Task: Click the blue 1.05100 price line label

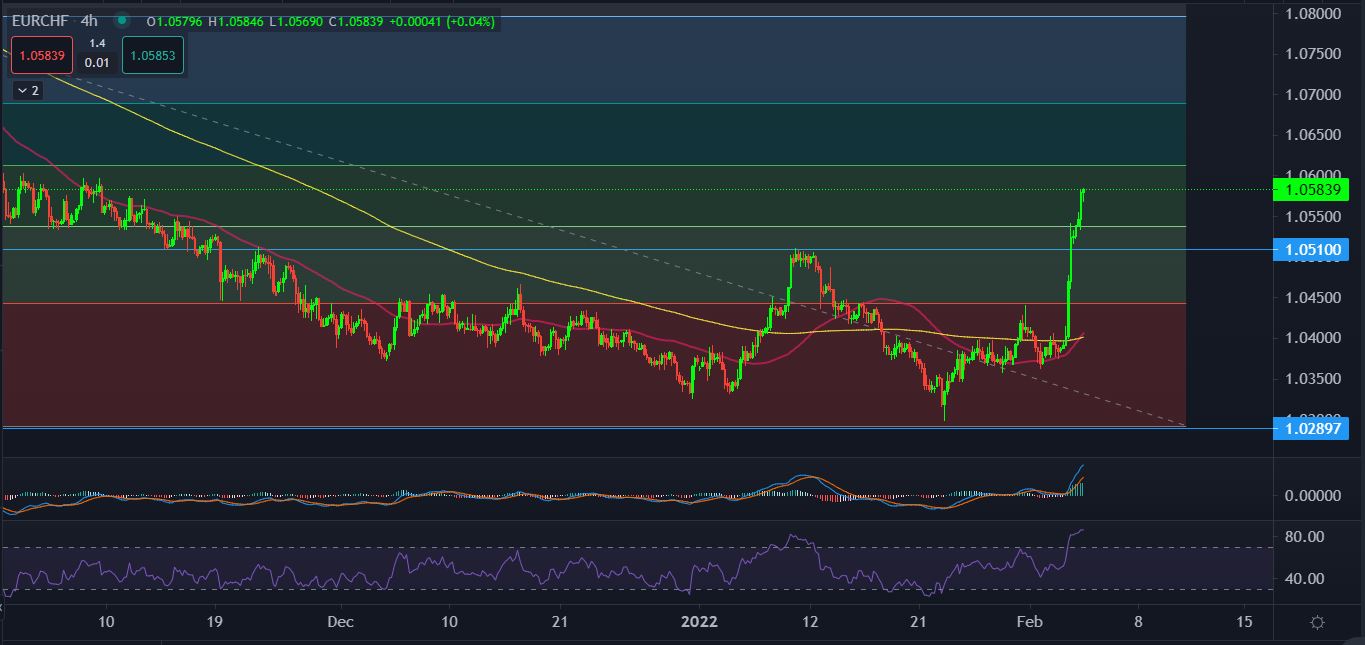Action: [1312, 249]
